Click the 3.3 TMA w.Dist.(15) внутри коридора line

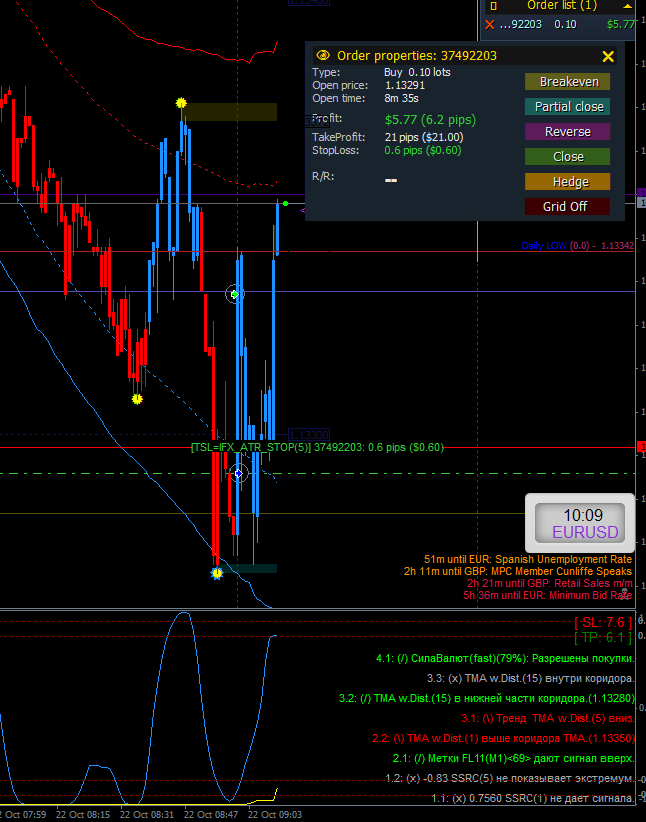[x=531, y=678]
